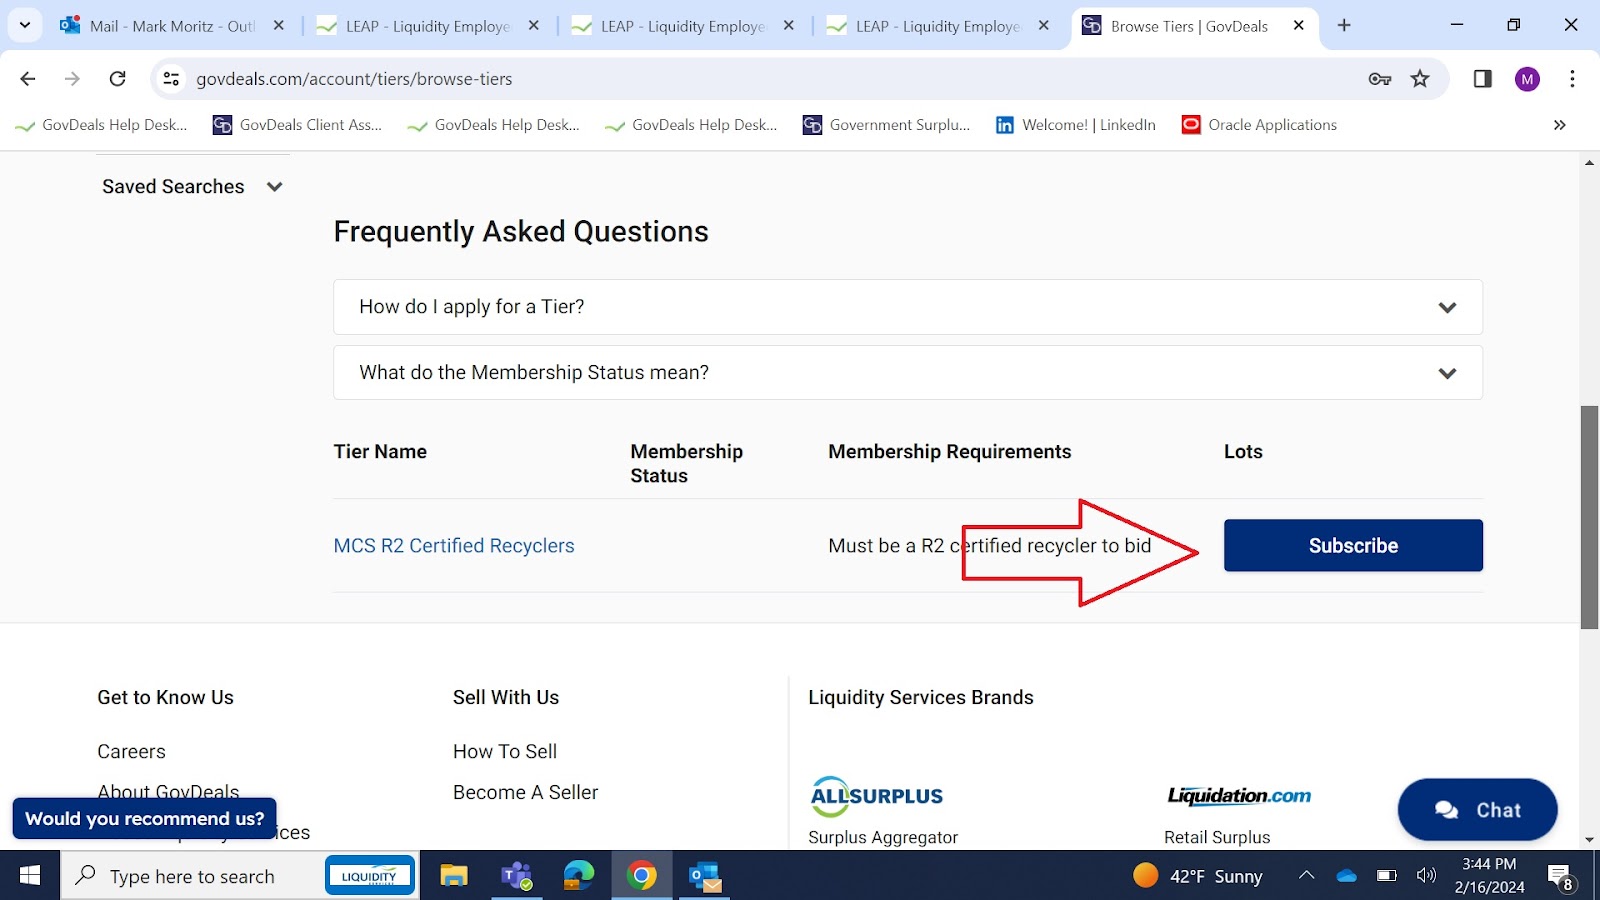Open Government Surplu... bookmark

[x=887, y=125]
